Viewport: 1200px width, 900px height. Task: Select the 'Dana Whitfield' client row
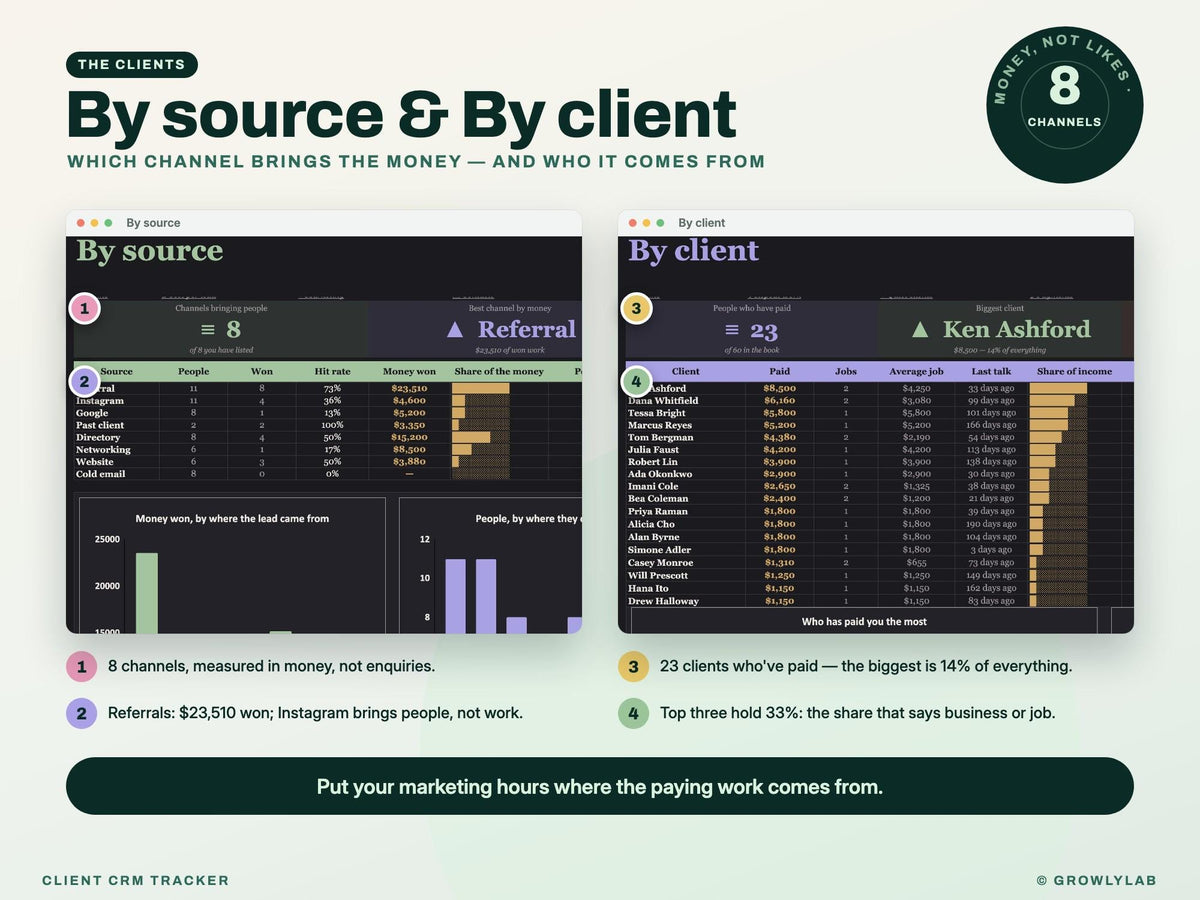tap(663, 400)
